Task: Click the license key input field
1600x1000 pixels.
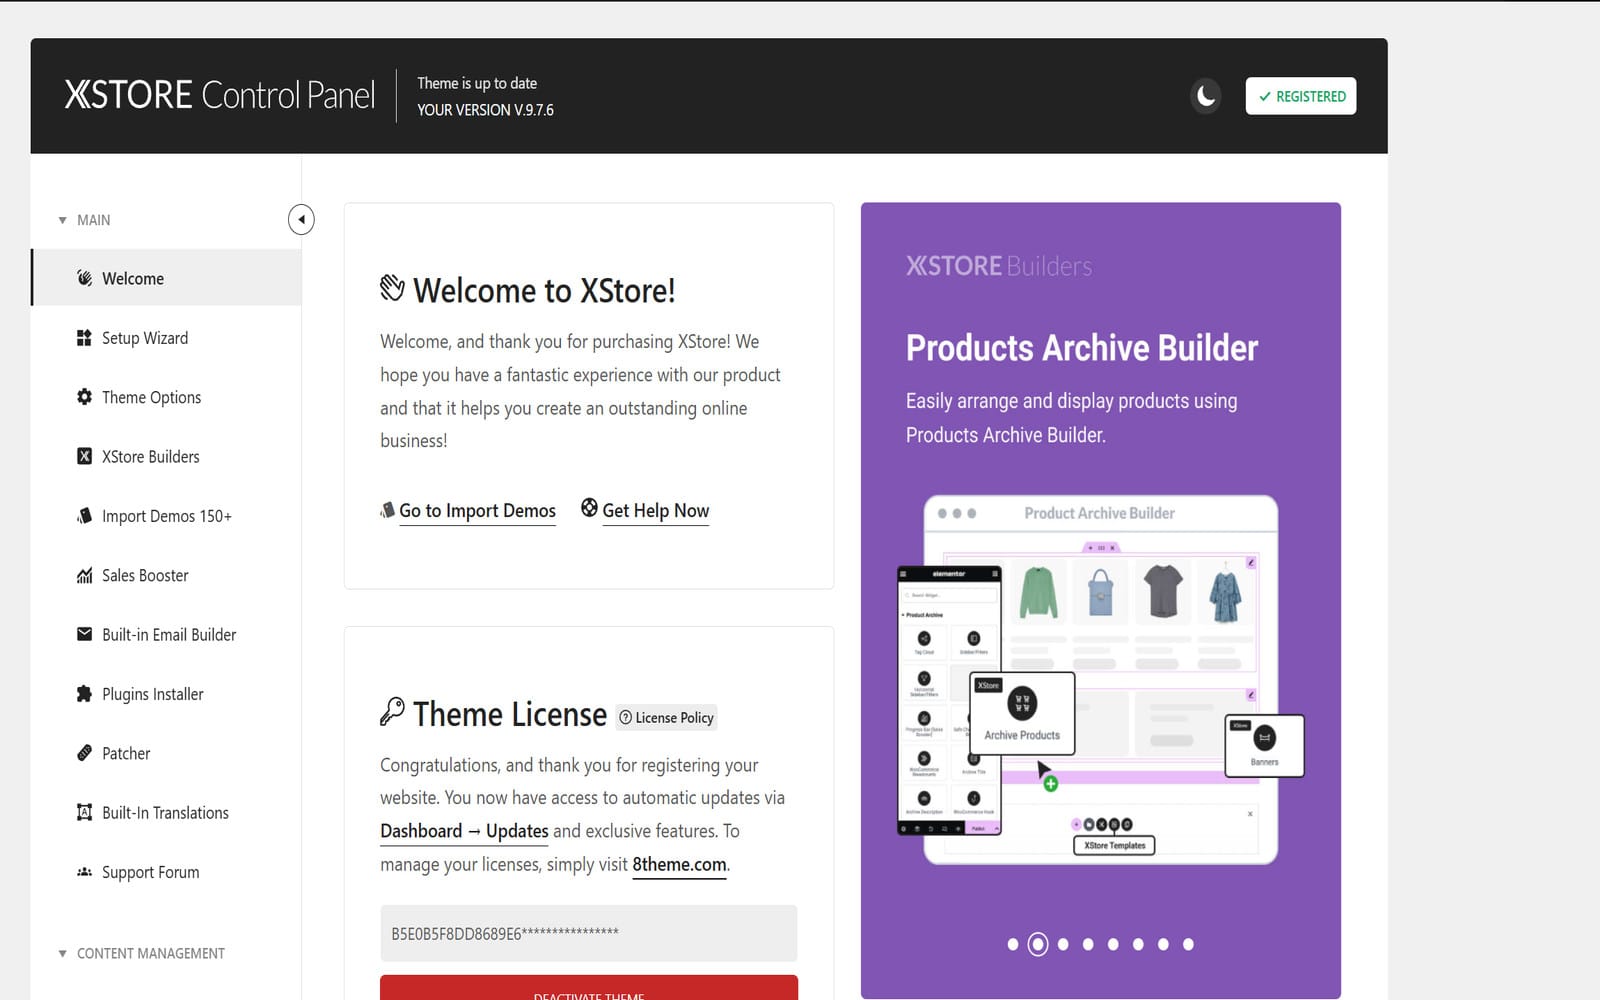Action: (x=589, y=933)
